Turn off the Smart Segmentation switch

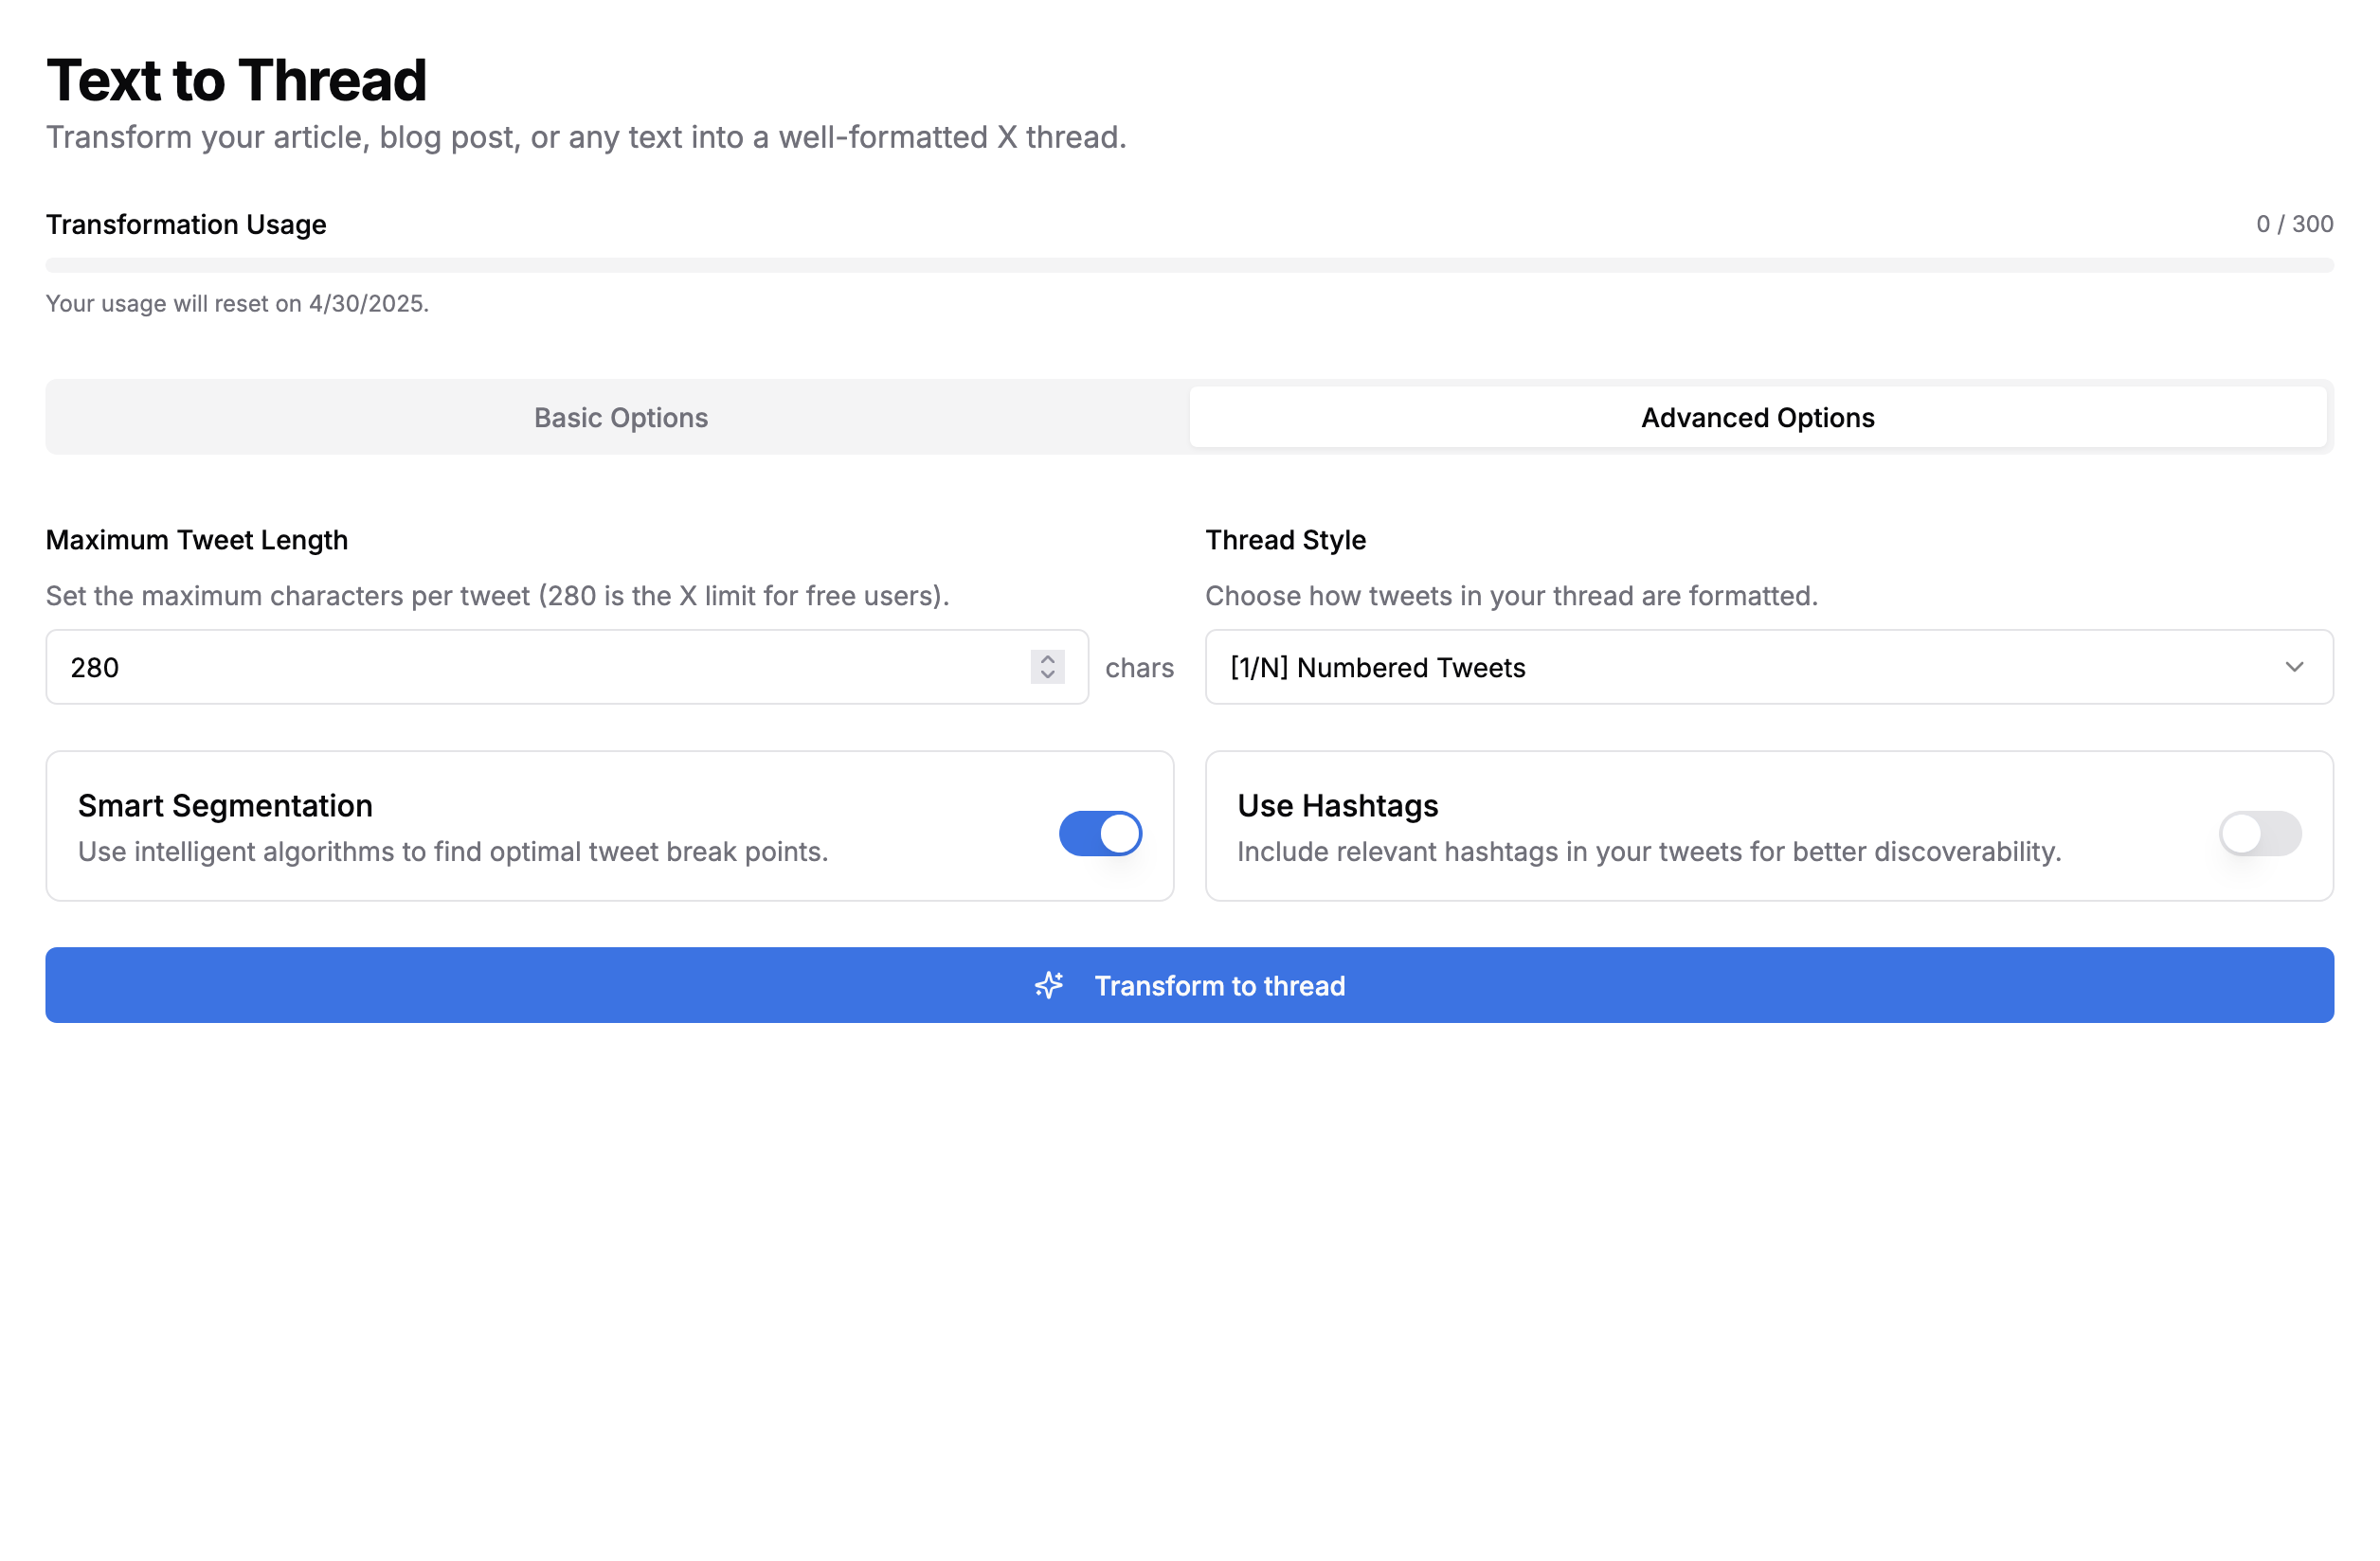pos(1100,833)
